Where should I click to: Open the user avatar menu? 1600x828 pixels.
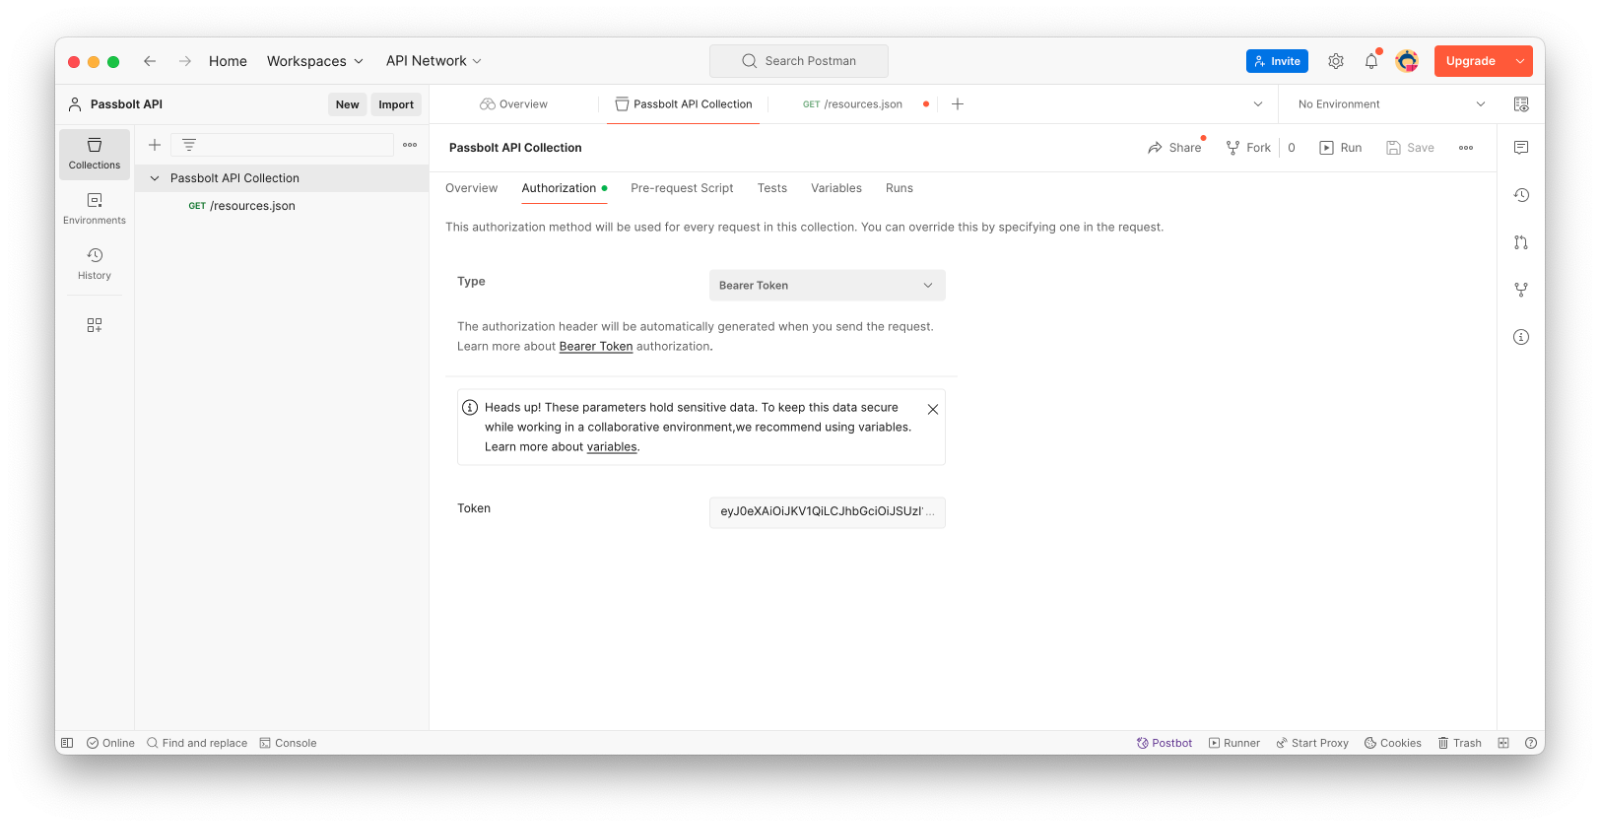coord(1407,61)
